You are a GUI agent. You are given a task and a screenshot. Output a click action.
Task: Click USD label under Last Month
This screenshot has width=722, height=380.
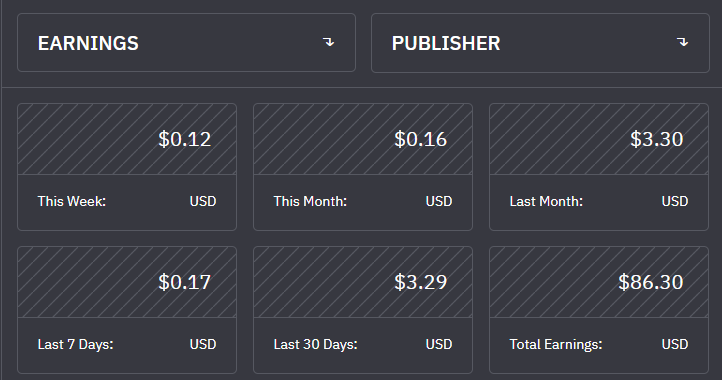675,201
